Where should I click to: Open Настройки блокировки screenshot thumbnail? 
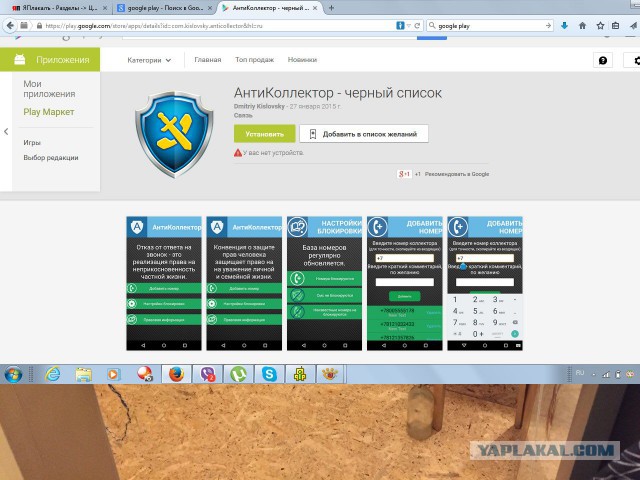point(324,283)
